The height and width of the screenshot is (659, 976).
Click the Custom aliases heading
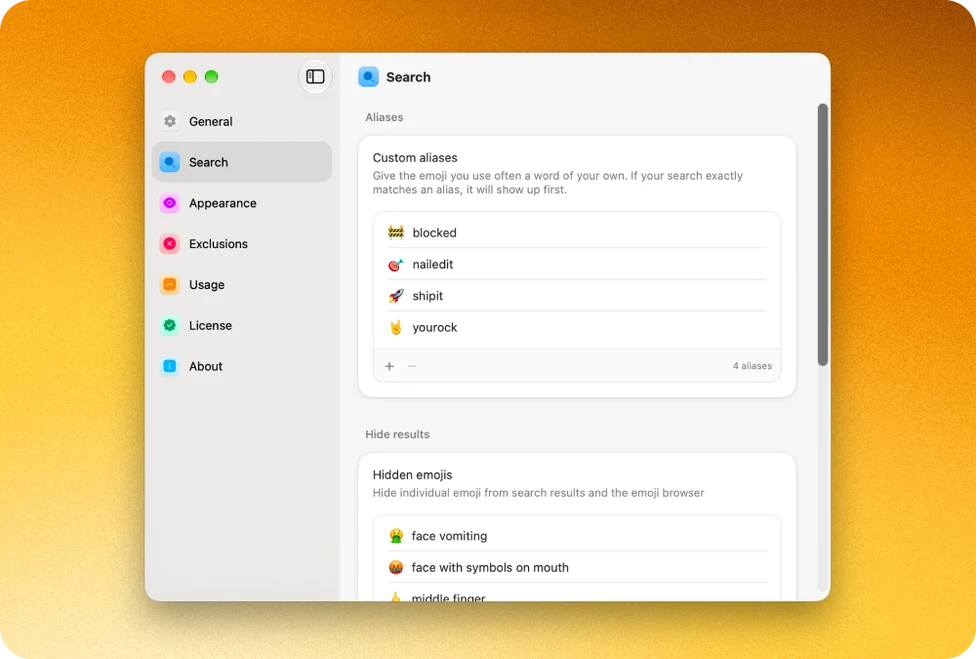[415, 157]
